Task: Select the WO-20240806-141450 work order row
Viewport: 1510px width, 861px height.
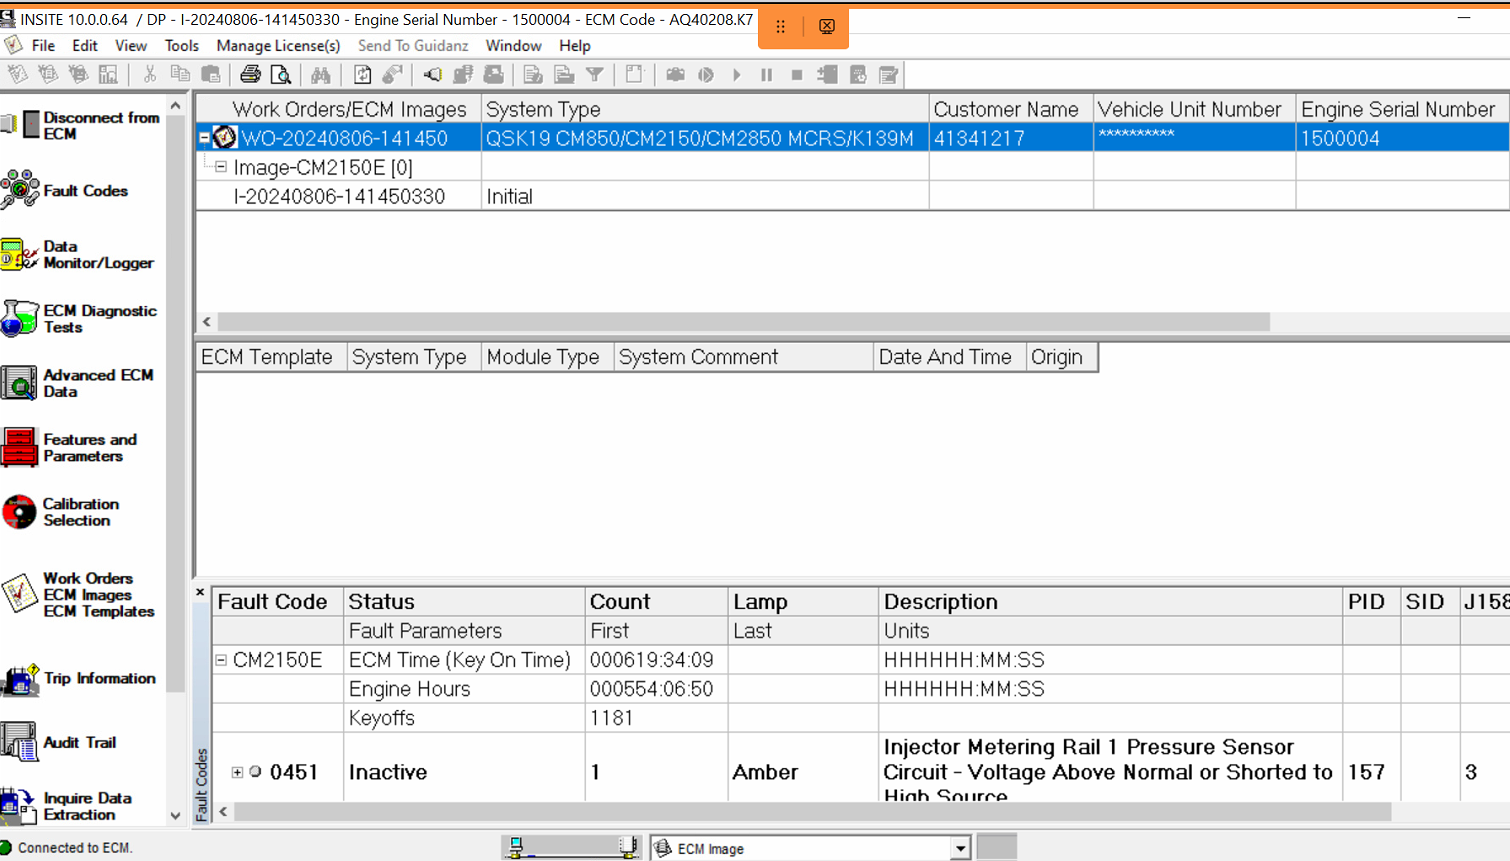Action: (x=852, y=138)
